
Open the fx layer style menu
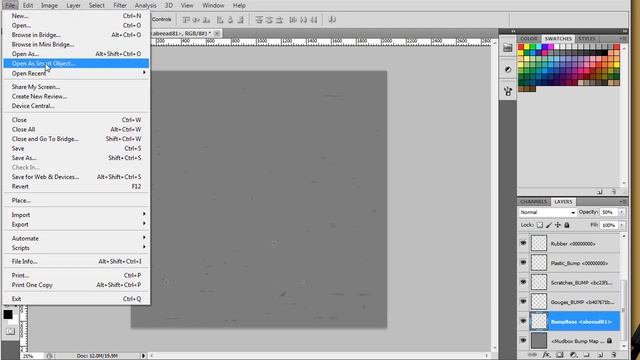point(546,355)
